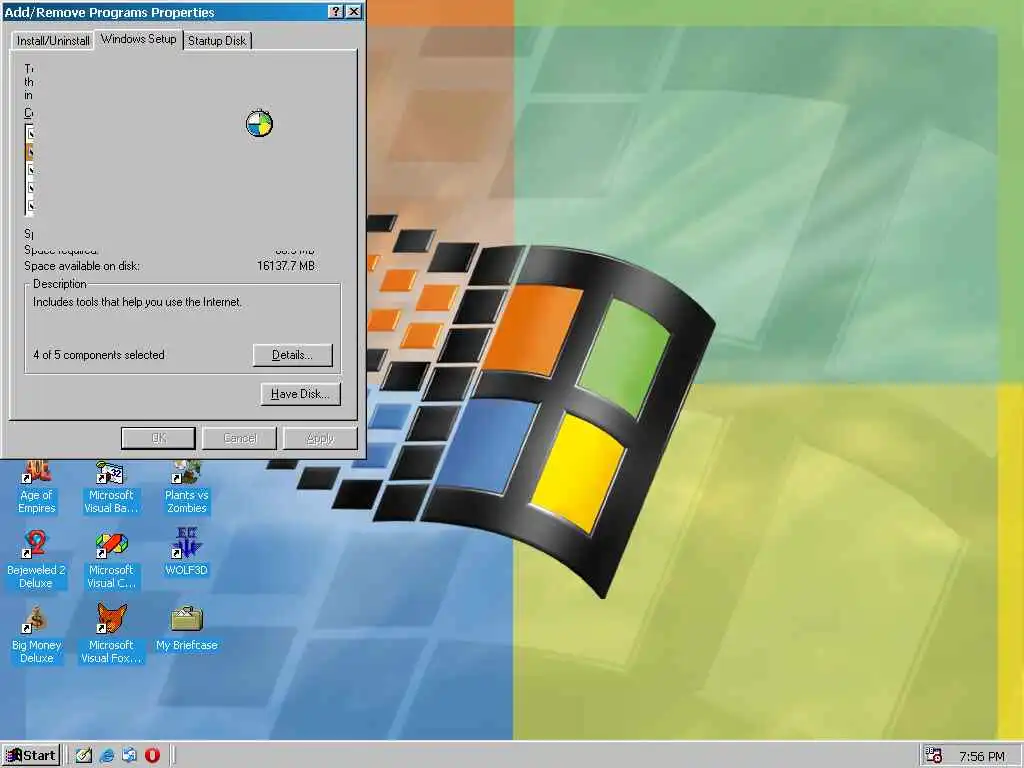
Task: Select the Bejeweled 2 Deluxe shortcut
Action: (36, 560)
